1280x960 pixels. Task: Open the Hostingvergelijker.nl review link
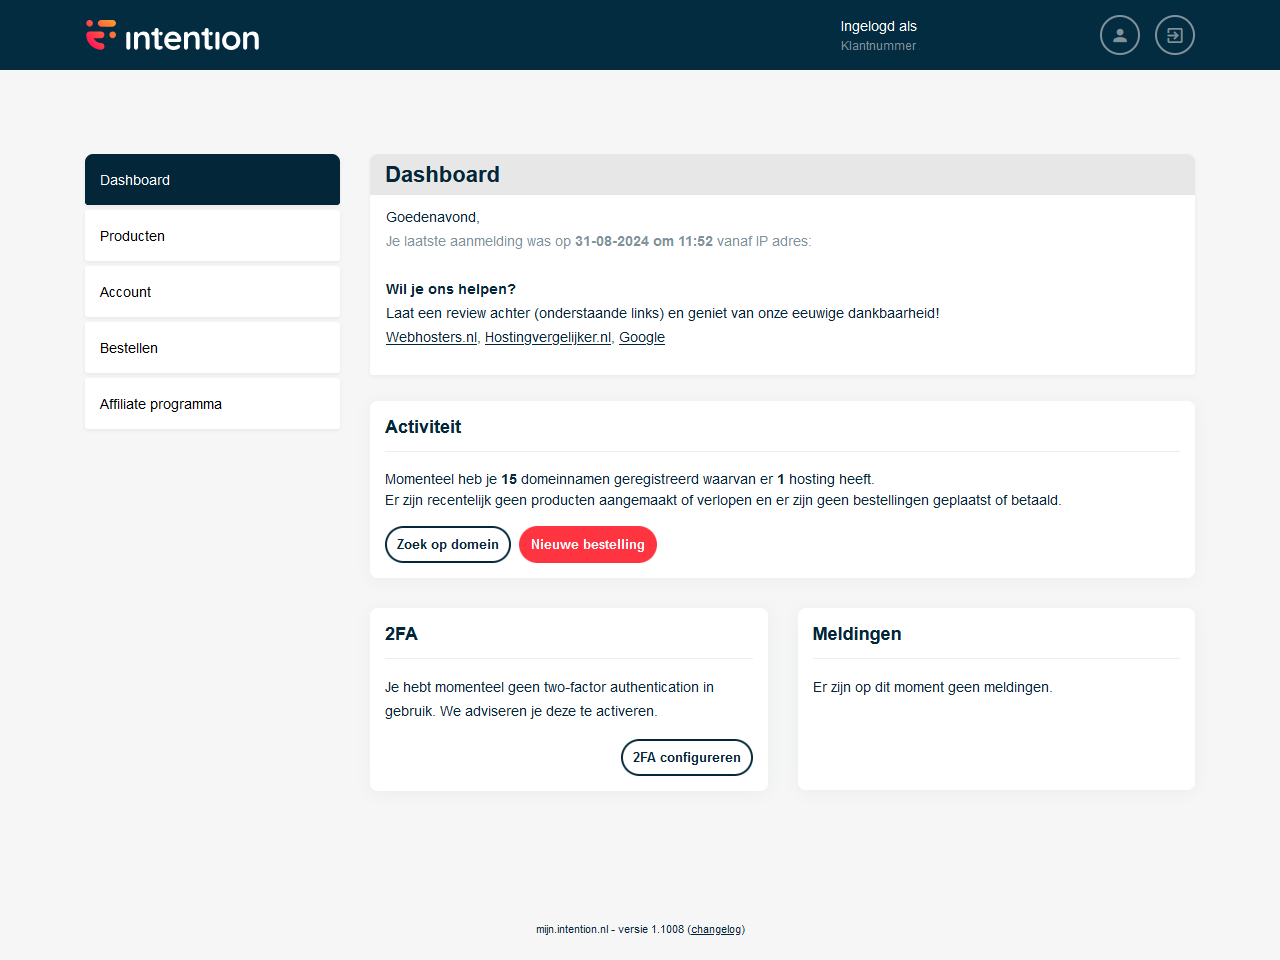click(547, 337)
